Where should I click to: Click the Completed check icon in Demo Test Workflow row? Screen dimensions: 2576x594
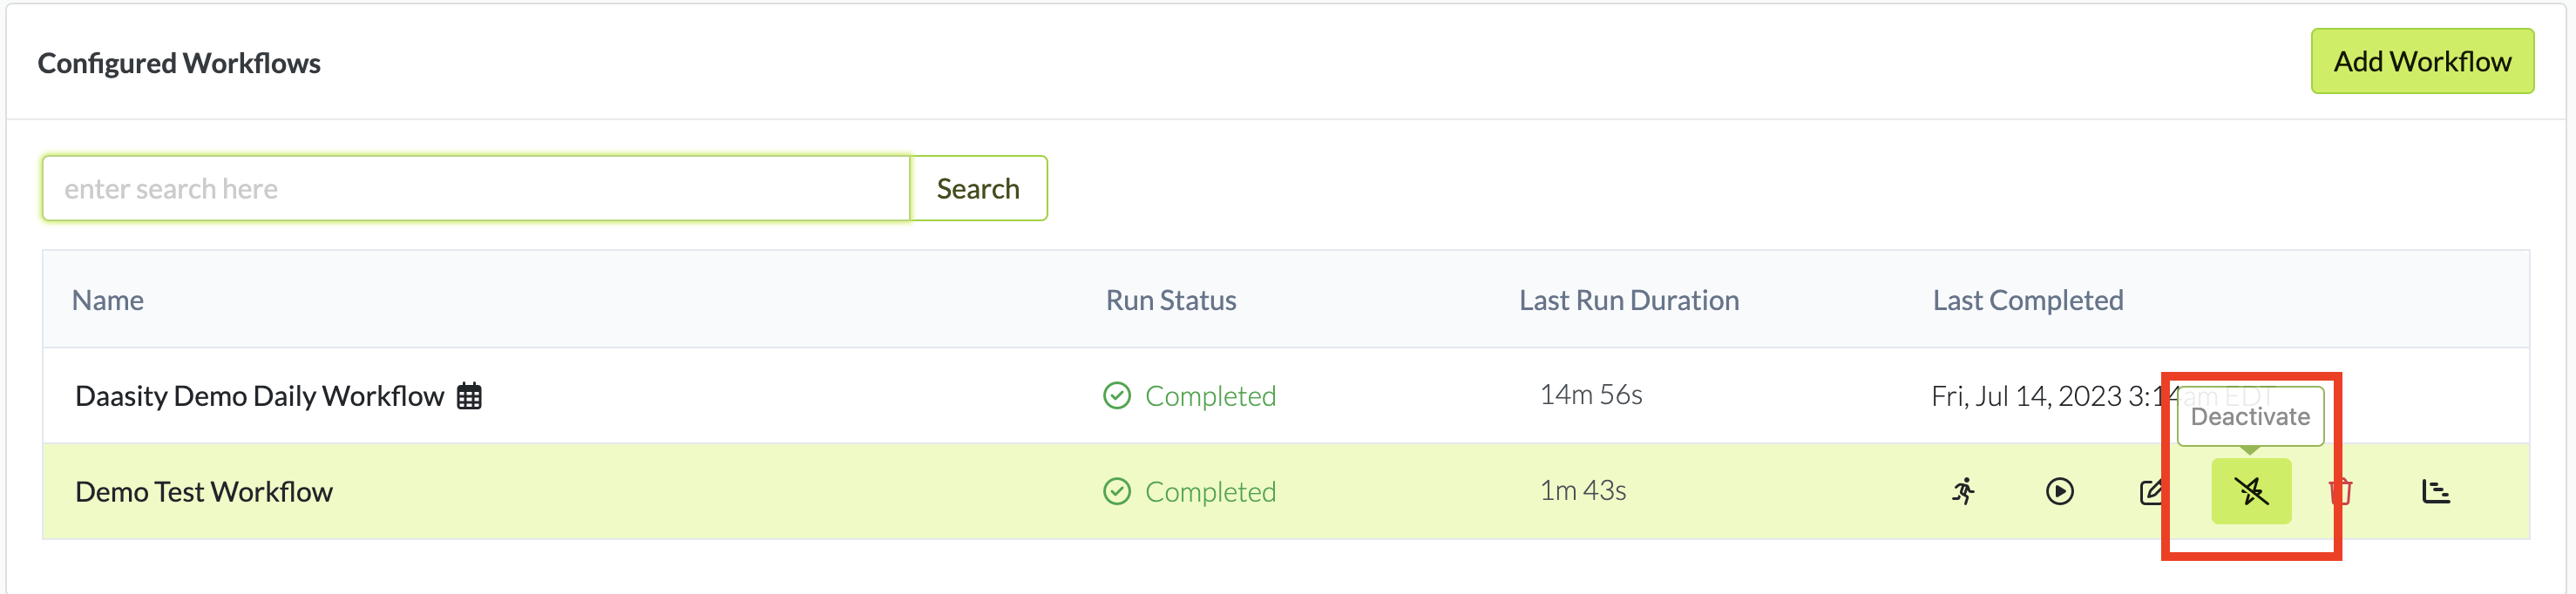click(x=1117, y=491)
